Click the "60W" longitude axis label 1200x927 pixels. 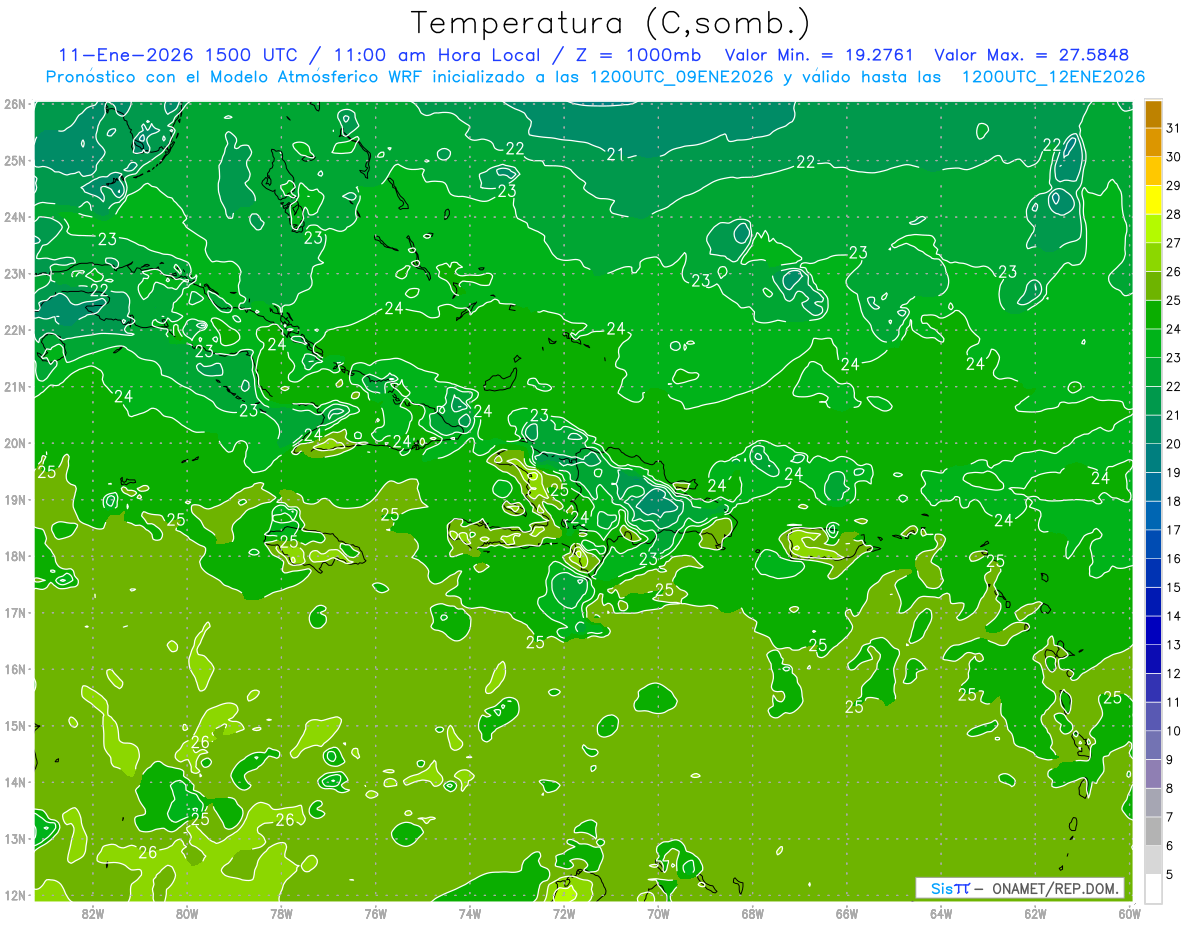click(x=1130, y=913)
